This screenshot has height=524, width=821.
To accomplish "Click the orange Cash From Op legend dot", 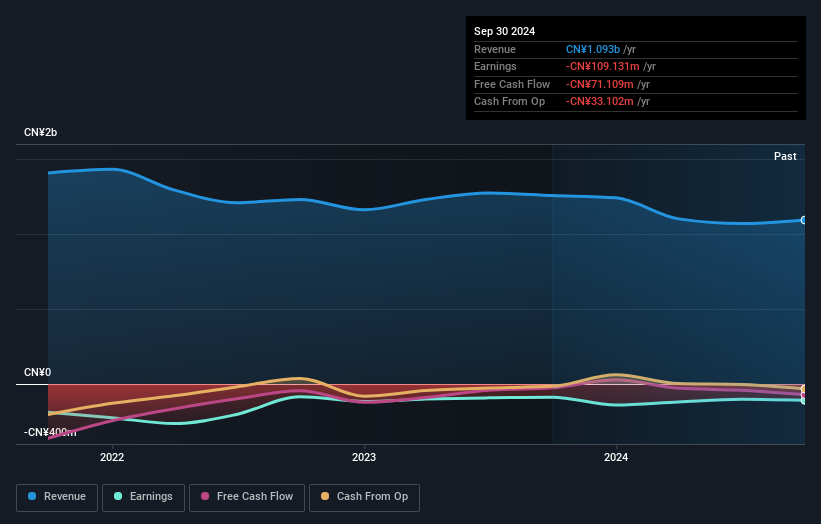I will [x=325, y=496].
